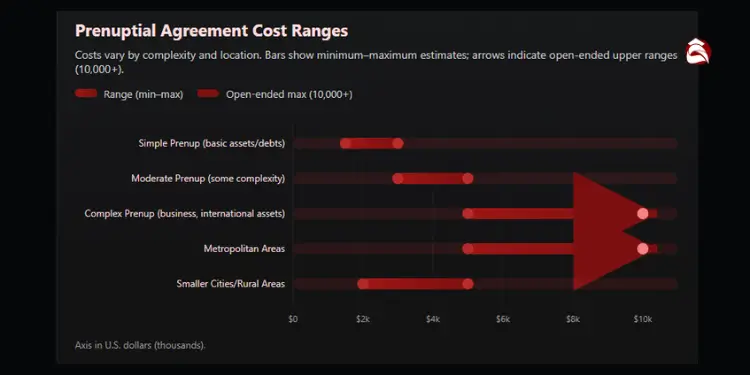Screen dimensions: 750x375
Task: Toggle the Range (min–max) legend entry
Action: click(x=129, y=94)
